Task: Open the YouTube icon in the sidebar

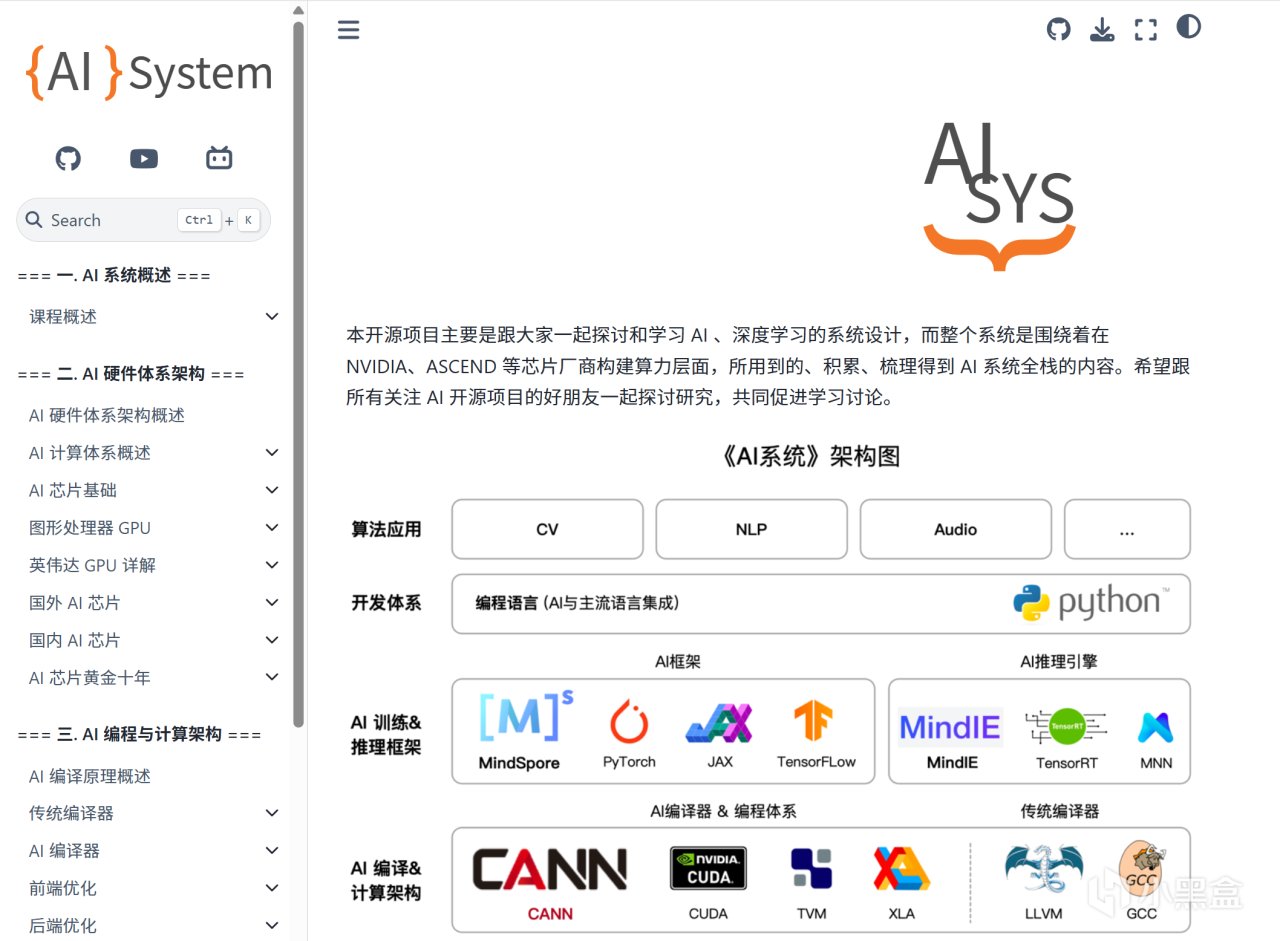Action: tap(144, 158)
